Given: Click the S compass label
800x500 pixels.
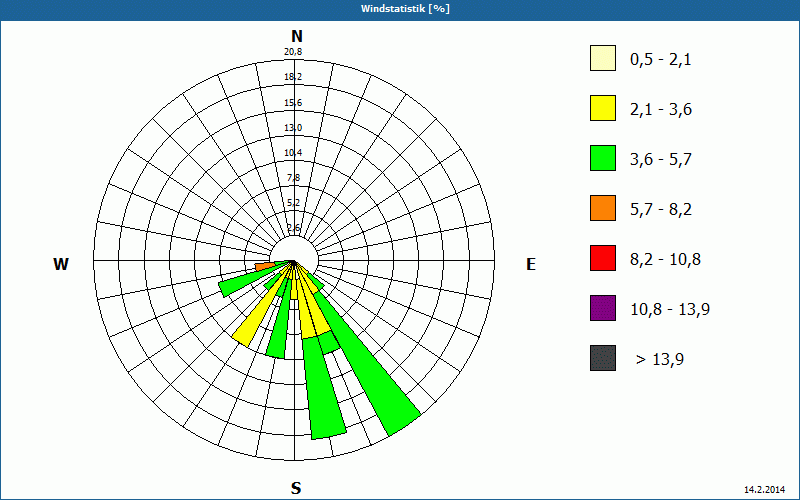Looking at the screenshot, I should [296, 488].
